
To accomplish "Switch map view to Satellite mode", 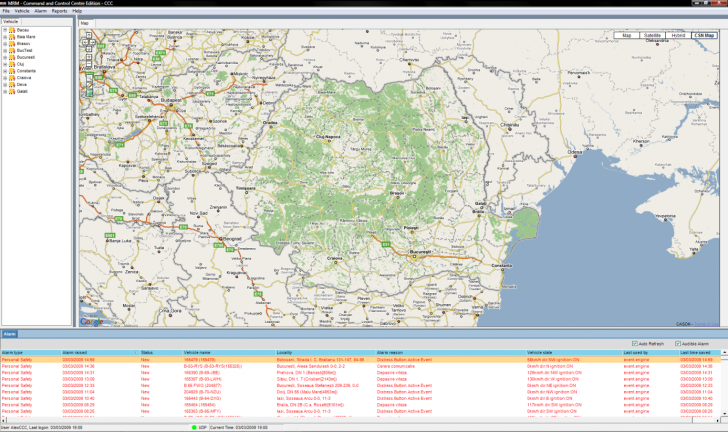I will 652,35.
